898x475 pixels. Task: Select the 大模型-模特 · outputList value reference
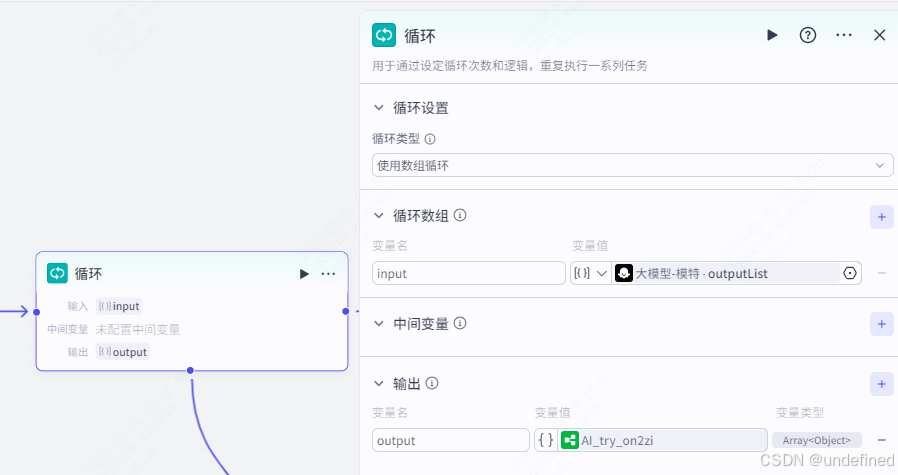(726, 273)
